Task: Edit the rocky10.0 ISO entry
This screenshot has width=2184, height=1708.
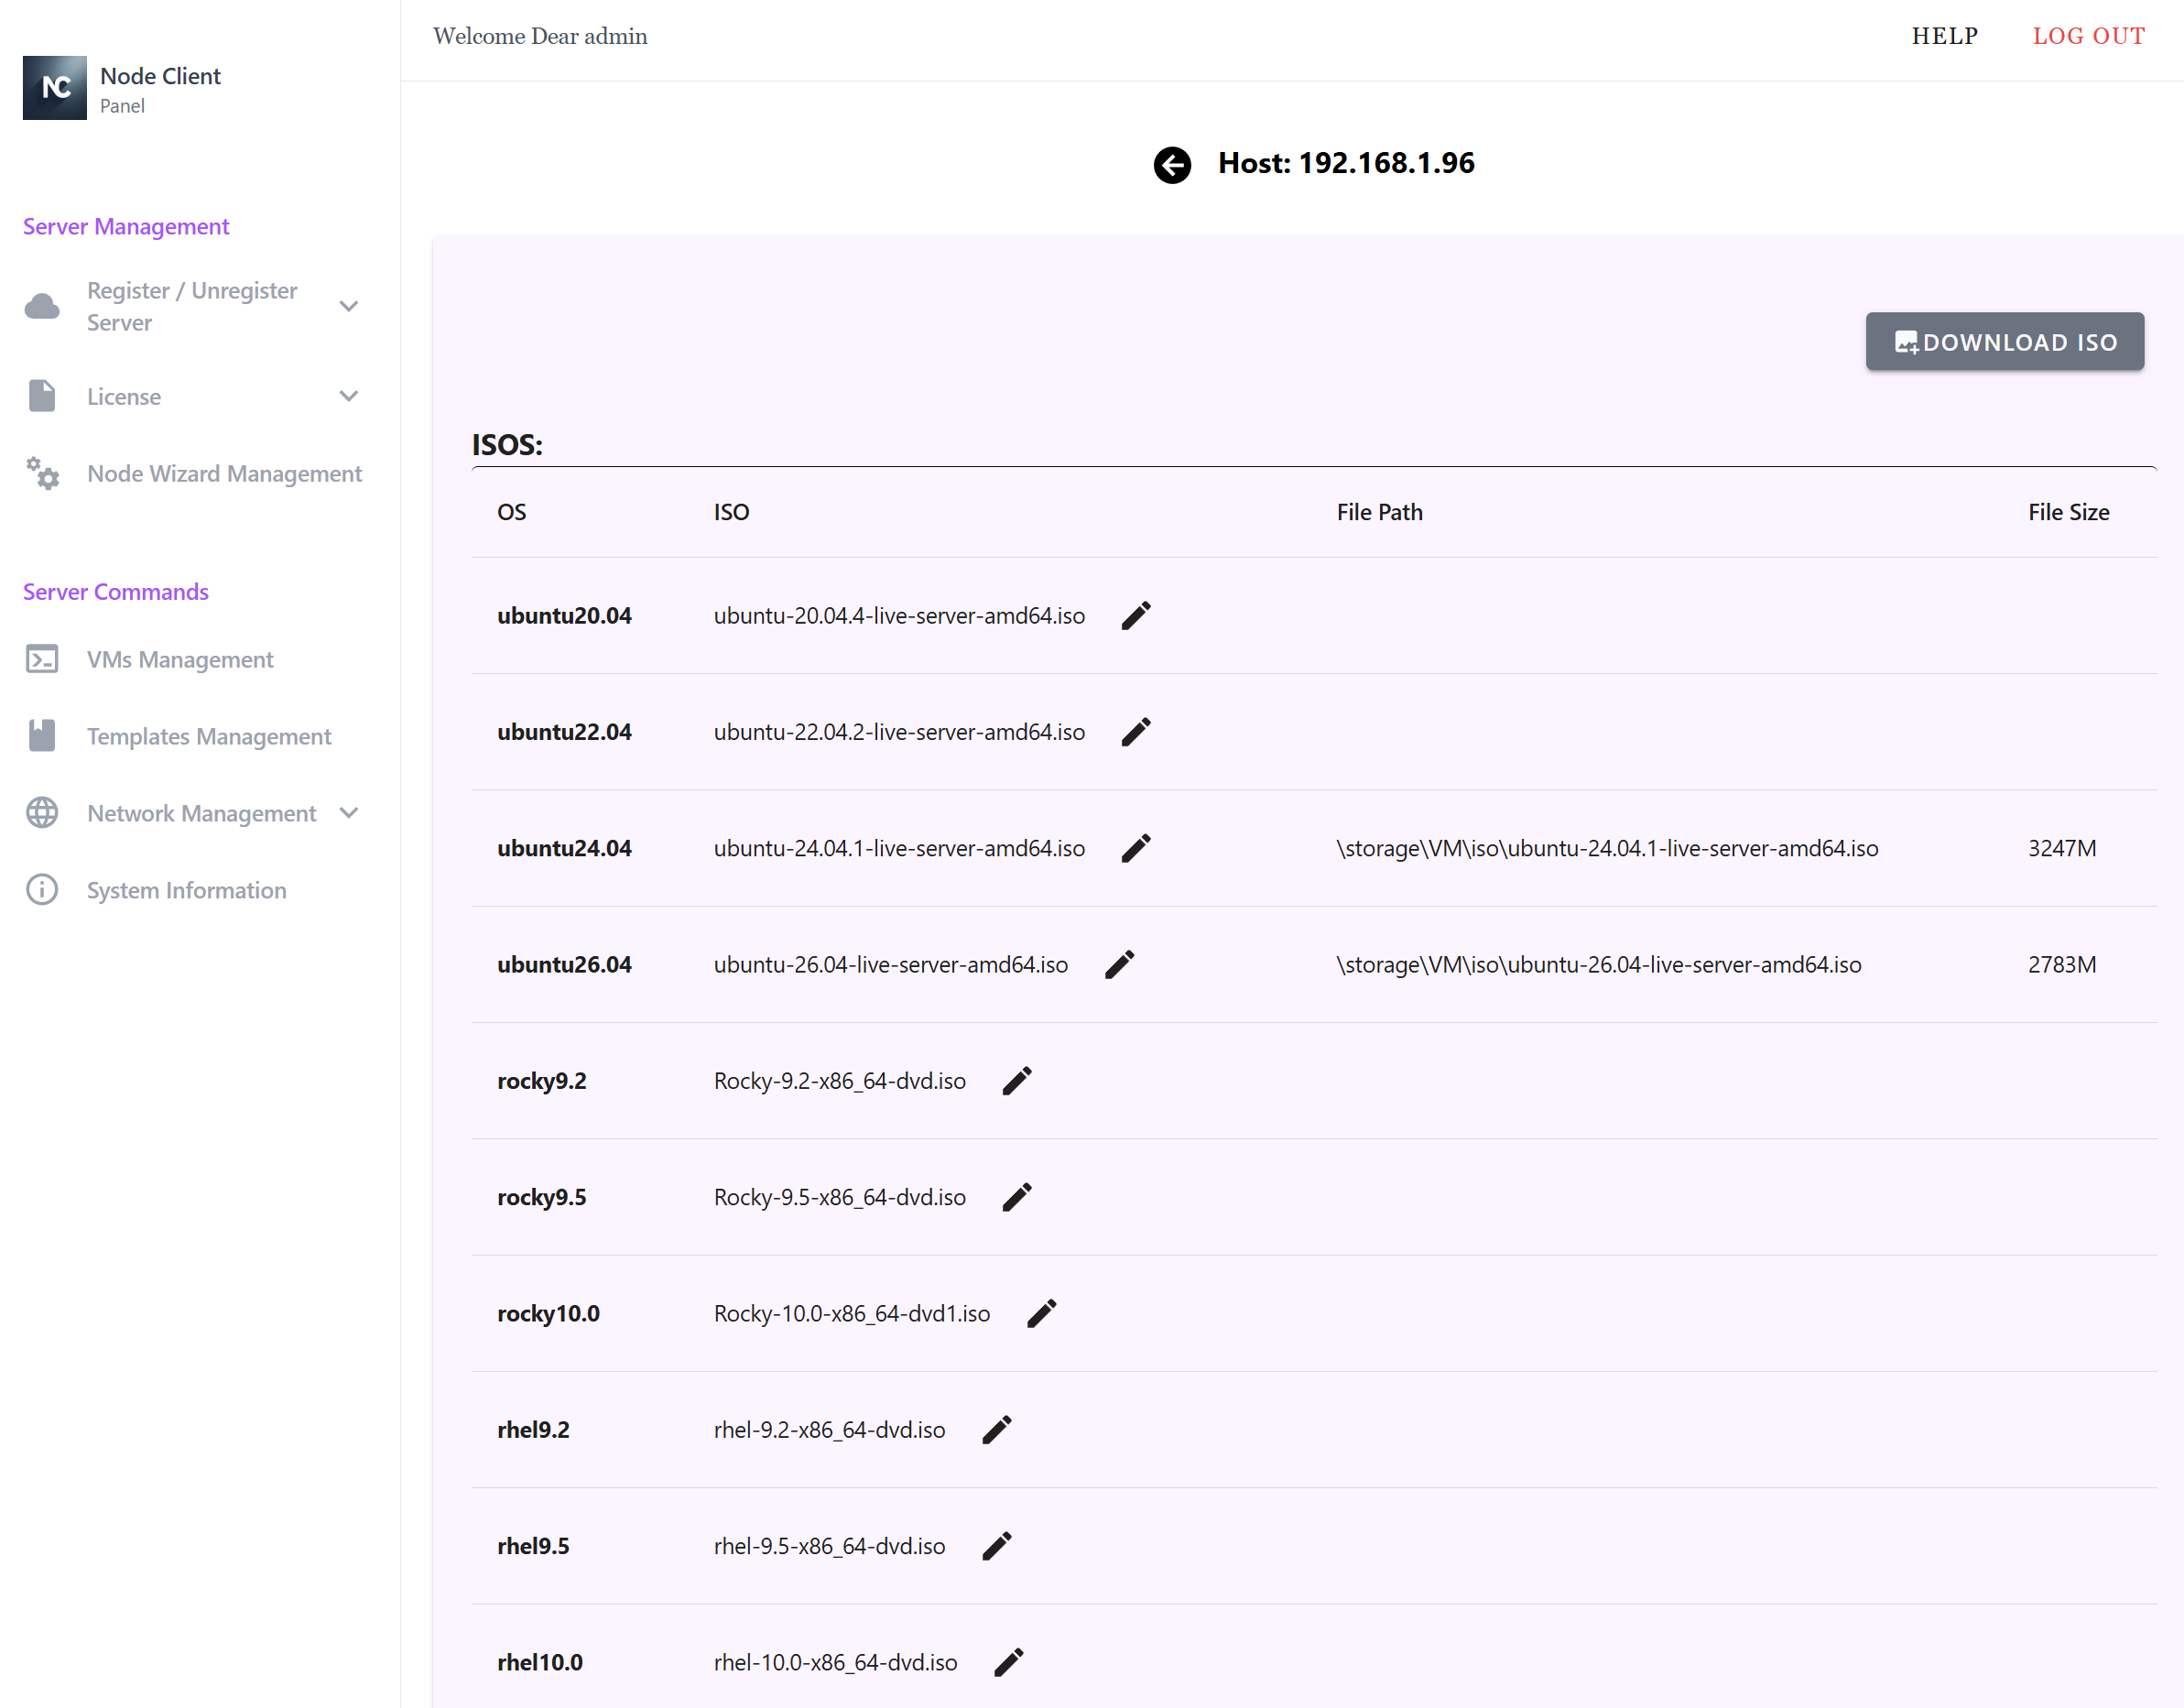Action: click(x=1042, y=1314)
